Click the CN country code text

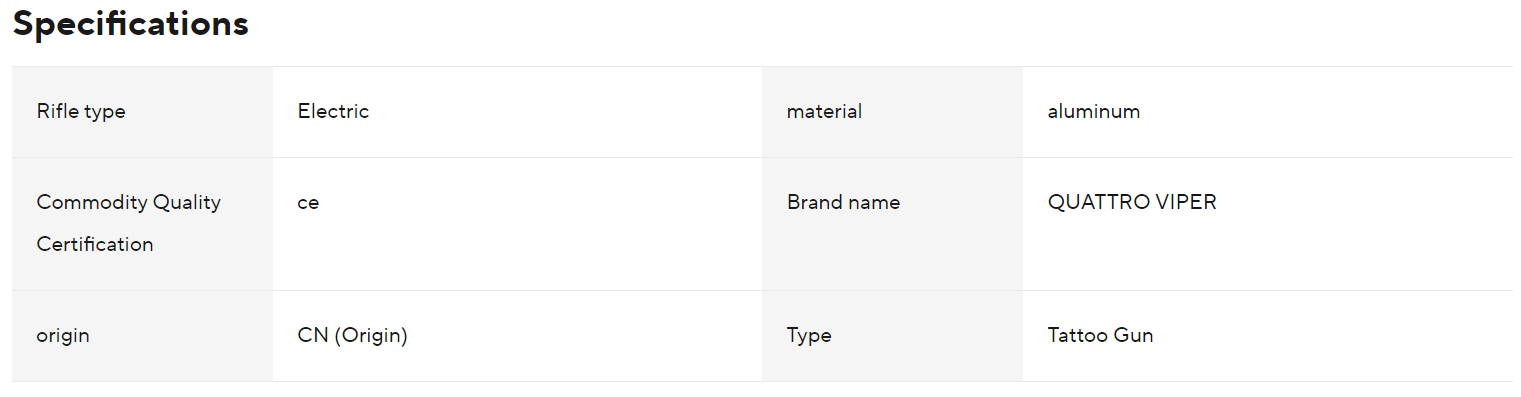point(313,335)
